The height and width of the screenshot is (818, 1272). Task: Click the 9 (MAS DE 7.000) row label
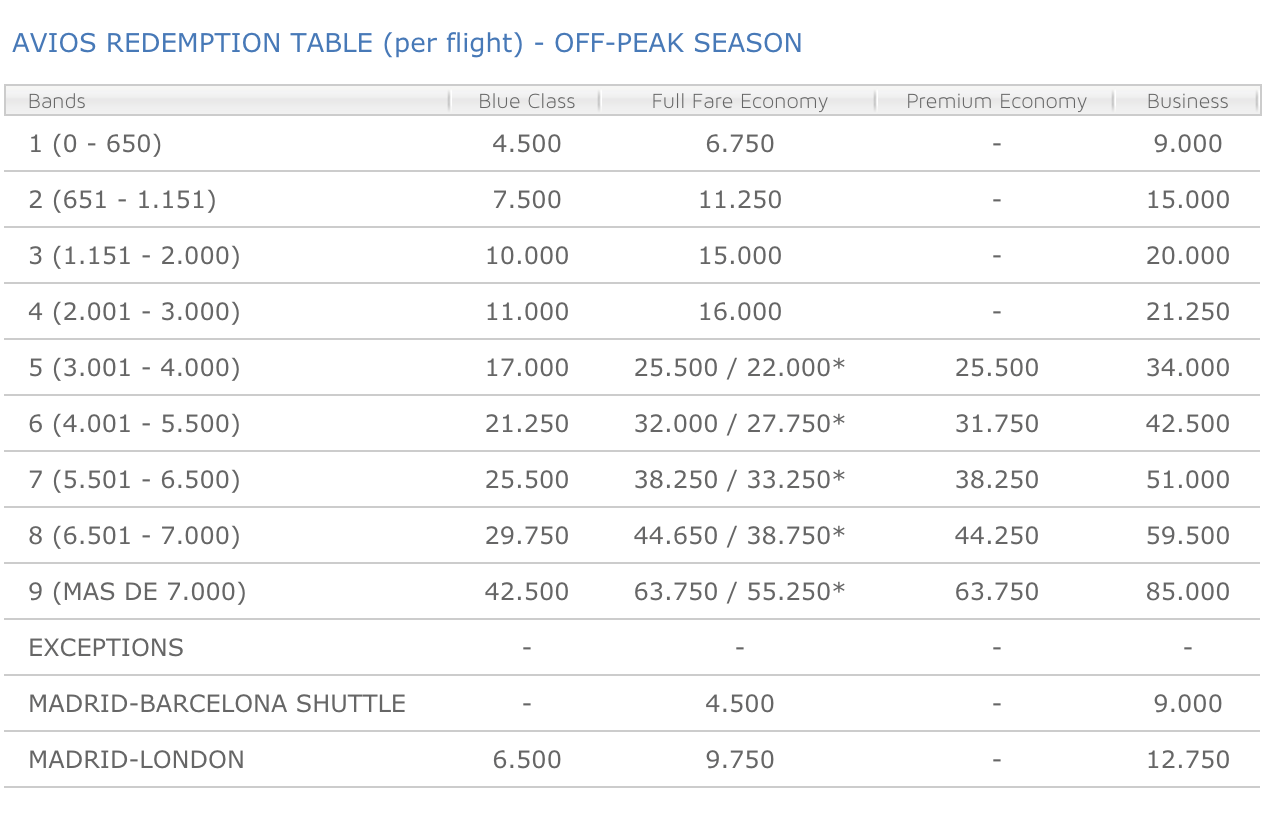(137, 592)
